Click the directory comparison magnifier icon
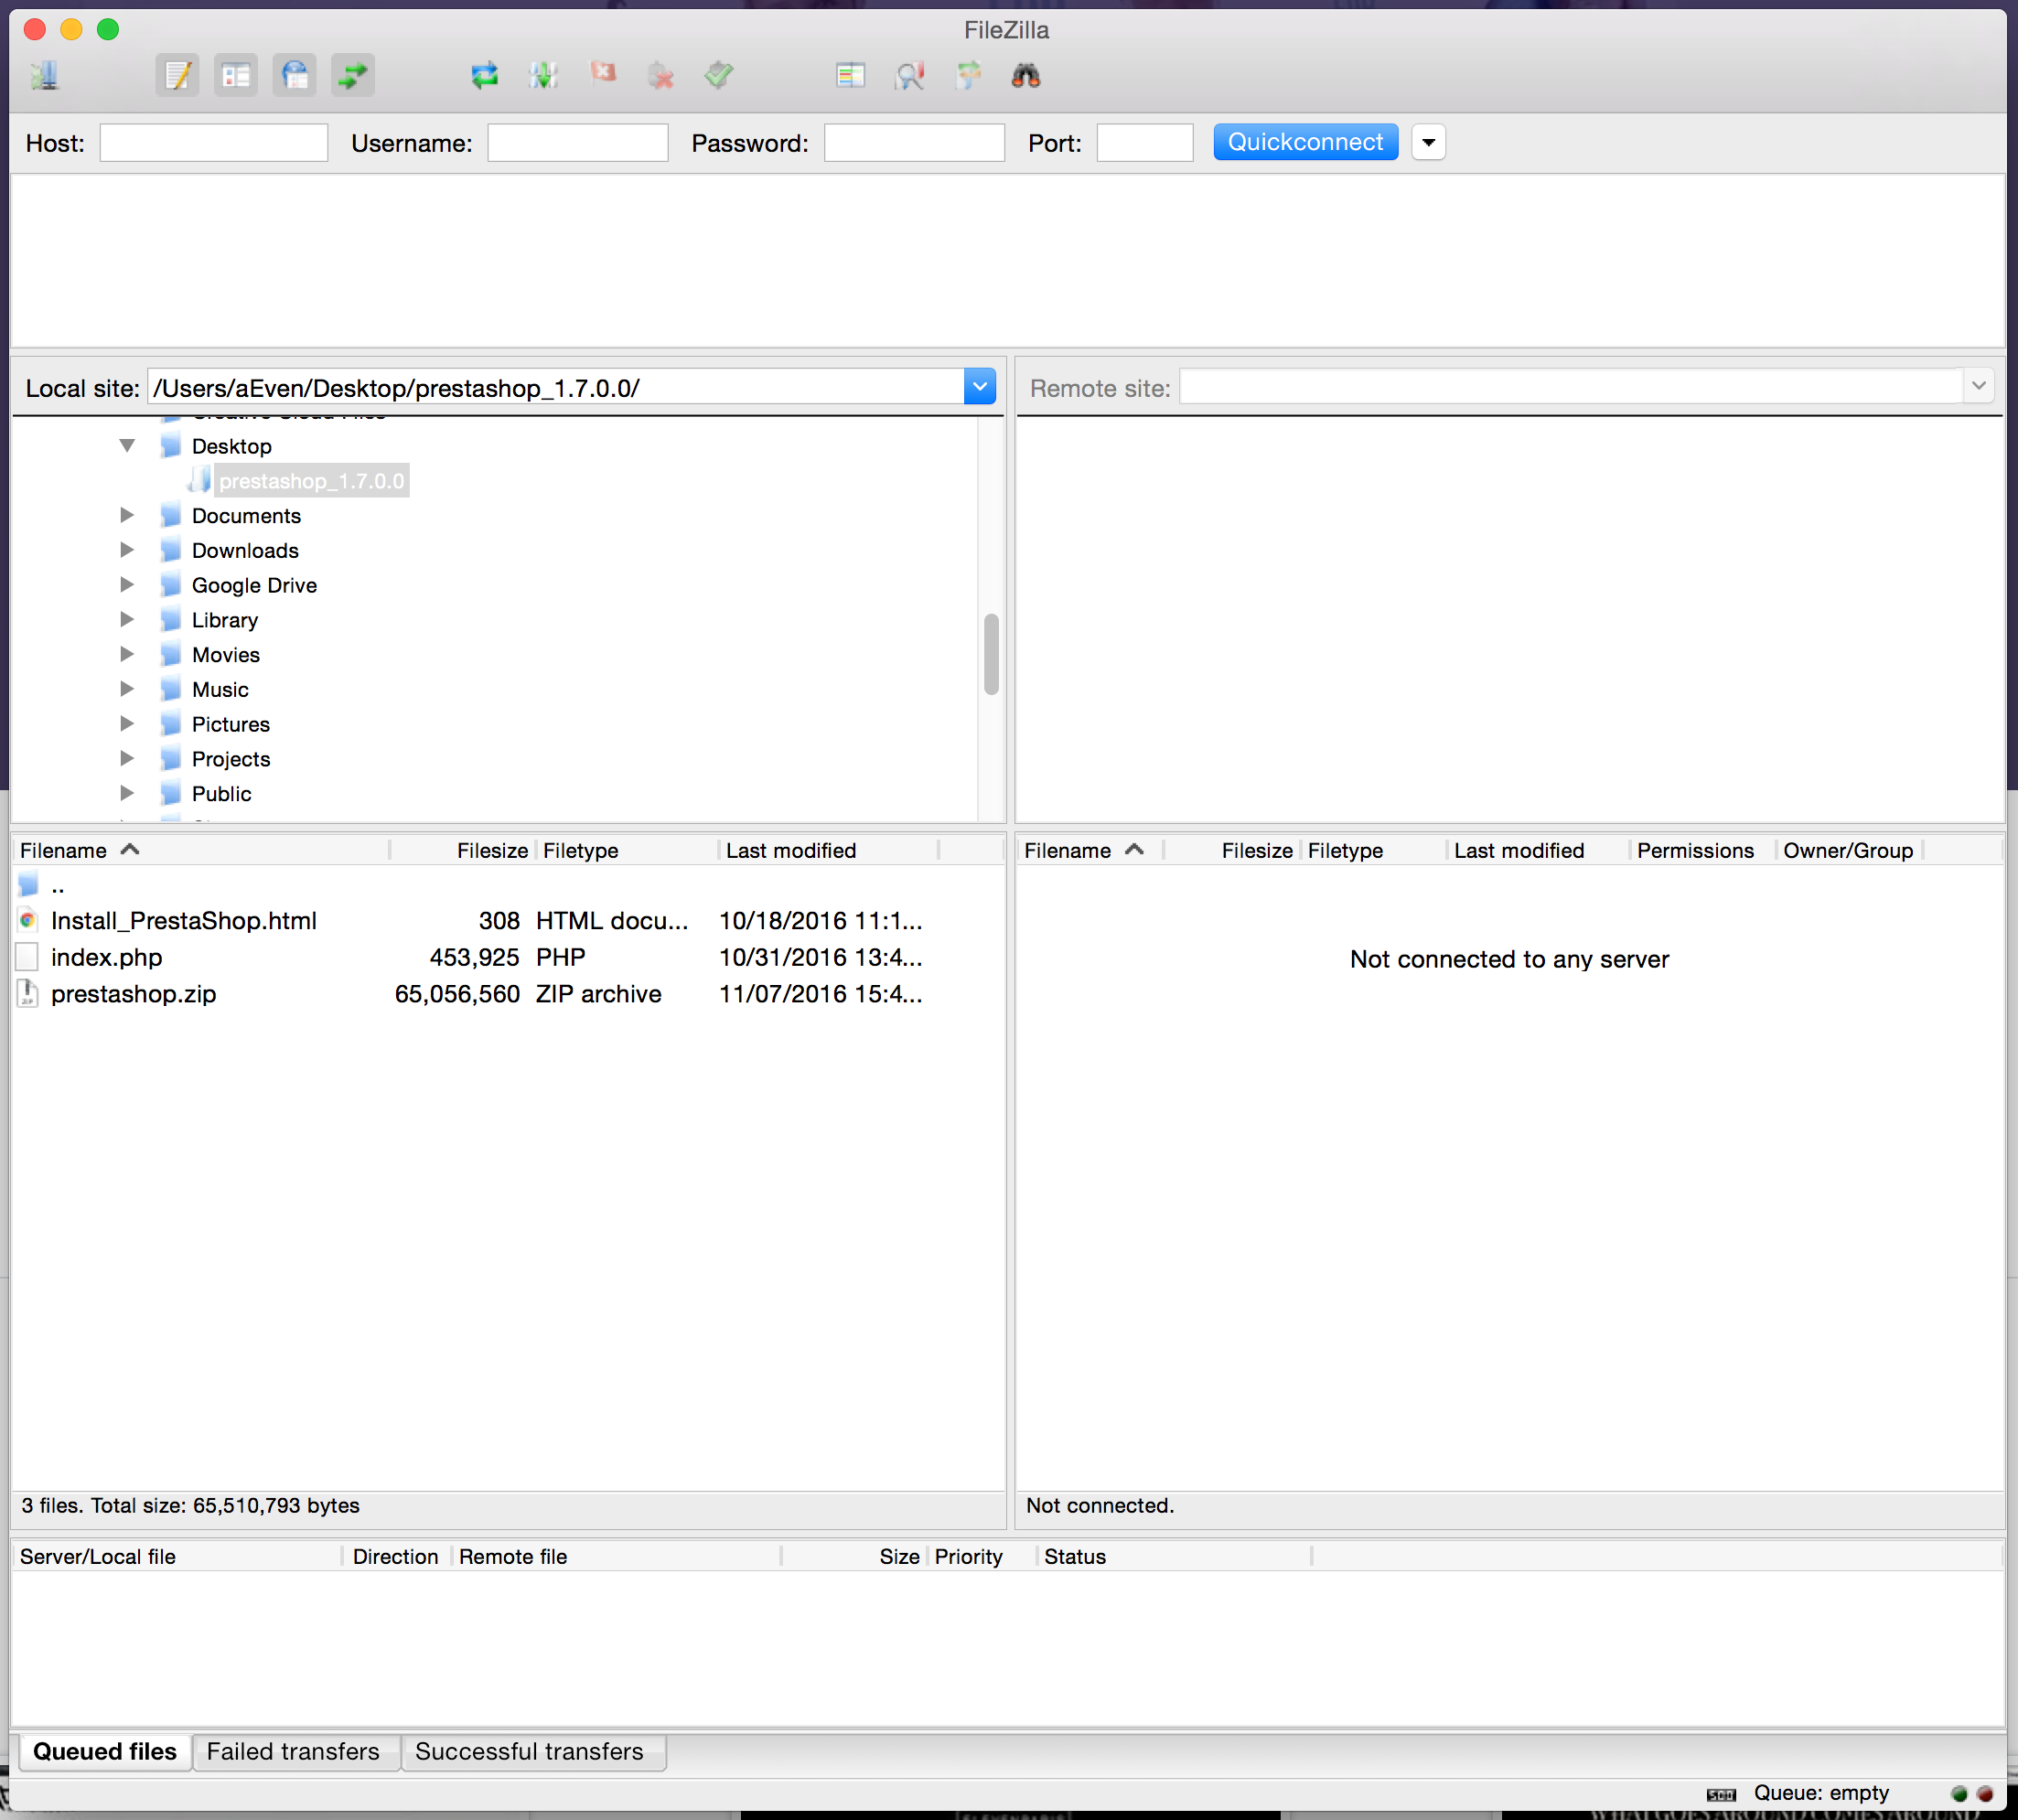 (x=909, y=75)
